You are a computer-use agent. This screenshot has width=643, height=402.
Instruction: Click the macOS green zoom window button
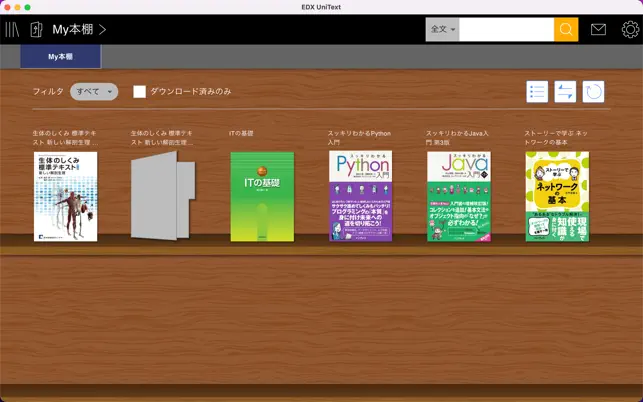point(27,7)
